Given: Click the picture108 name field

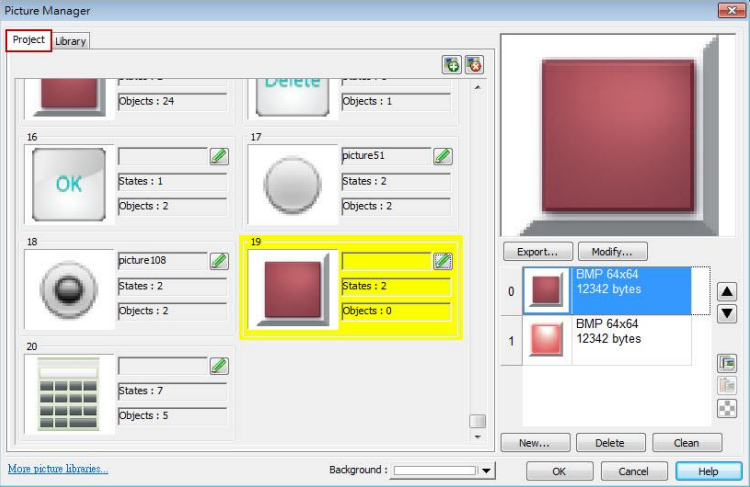Looking at the screenshot, I should coord(163,261).
